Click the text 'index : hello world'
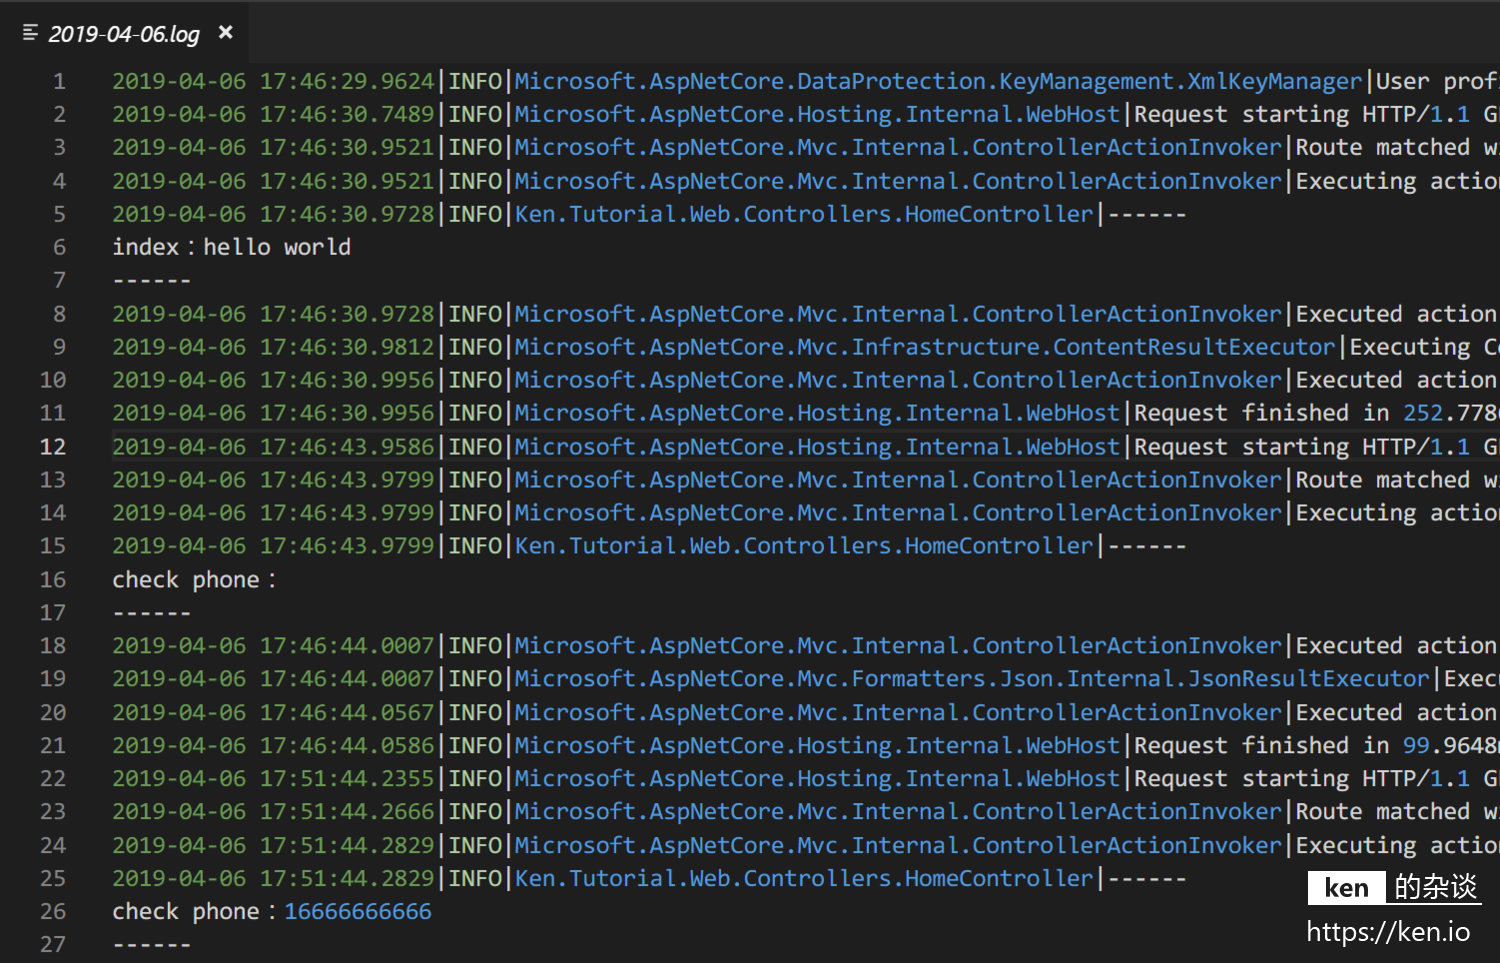 [x=232, y=247]
